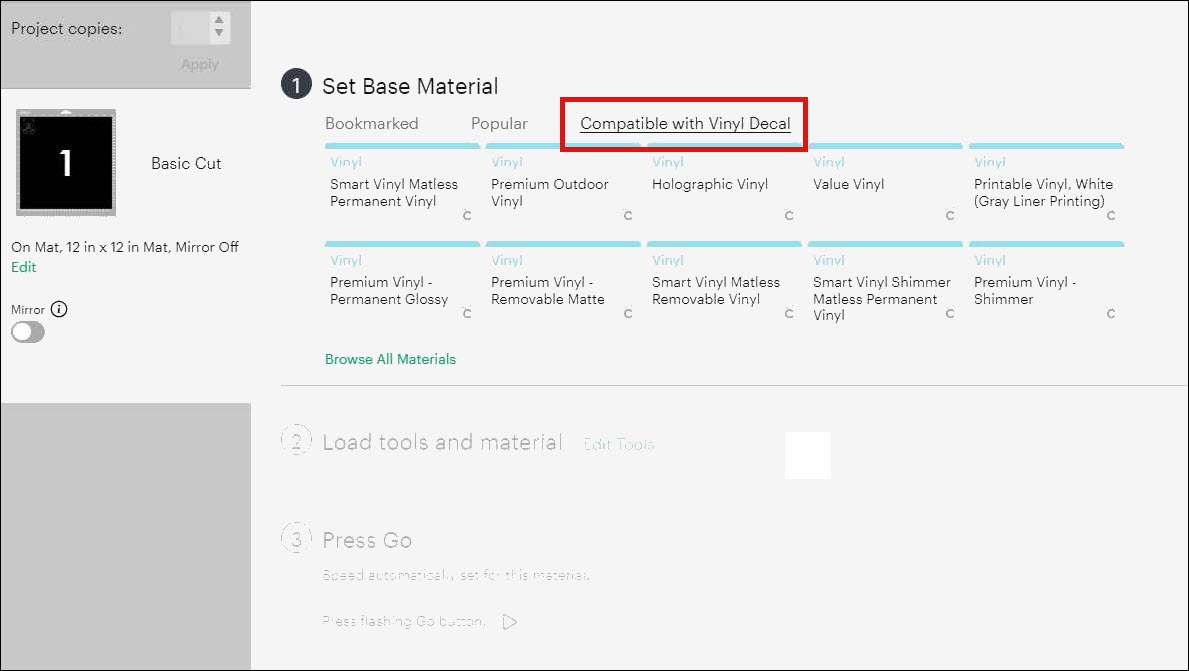Bookmark the Premium Vinyl - Shimmer material
1189x671 pixels.
[1110, 312]
